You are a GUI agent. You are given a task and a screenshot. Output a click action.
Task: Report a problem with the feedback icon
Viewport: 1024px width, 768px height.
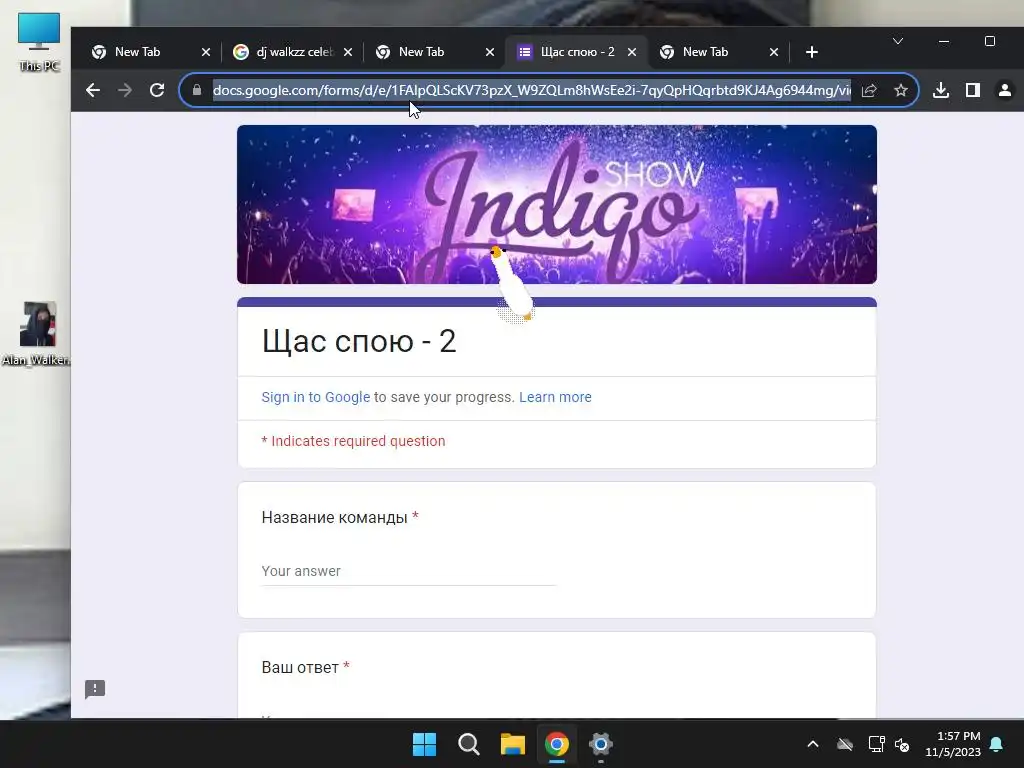[x=95, y=689]
